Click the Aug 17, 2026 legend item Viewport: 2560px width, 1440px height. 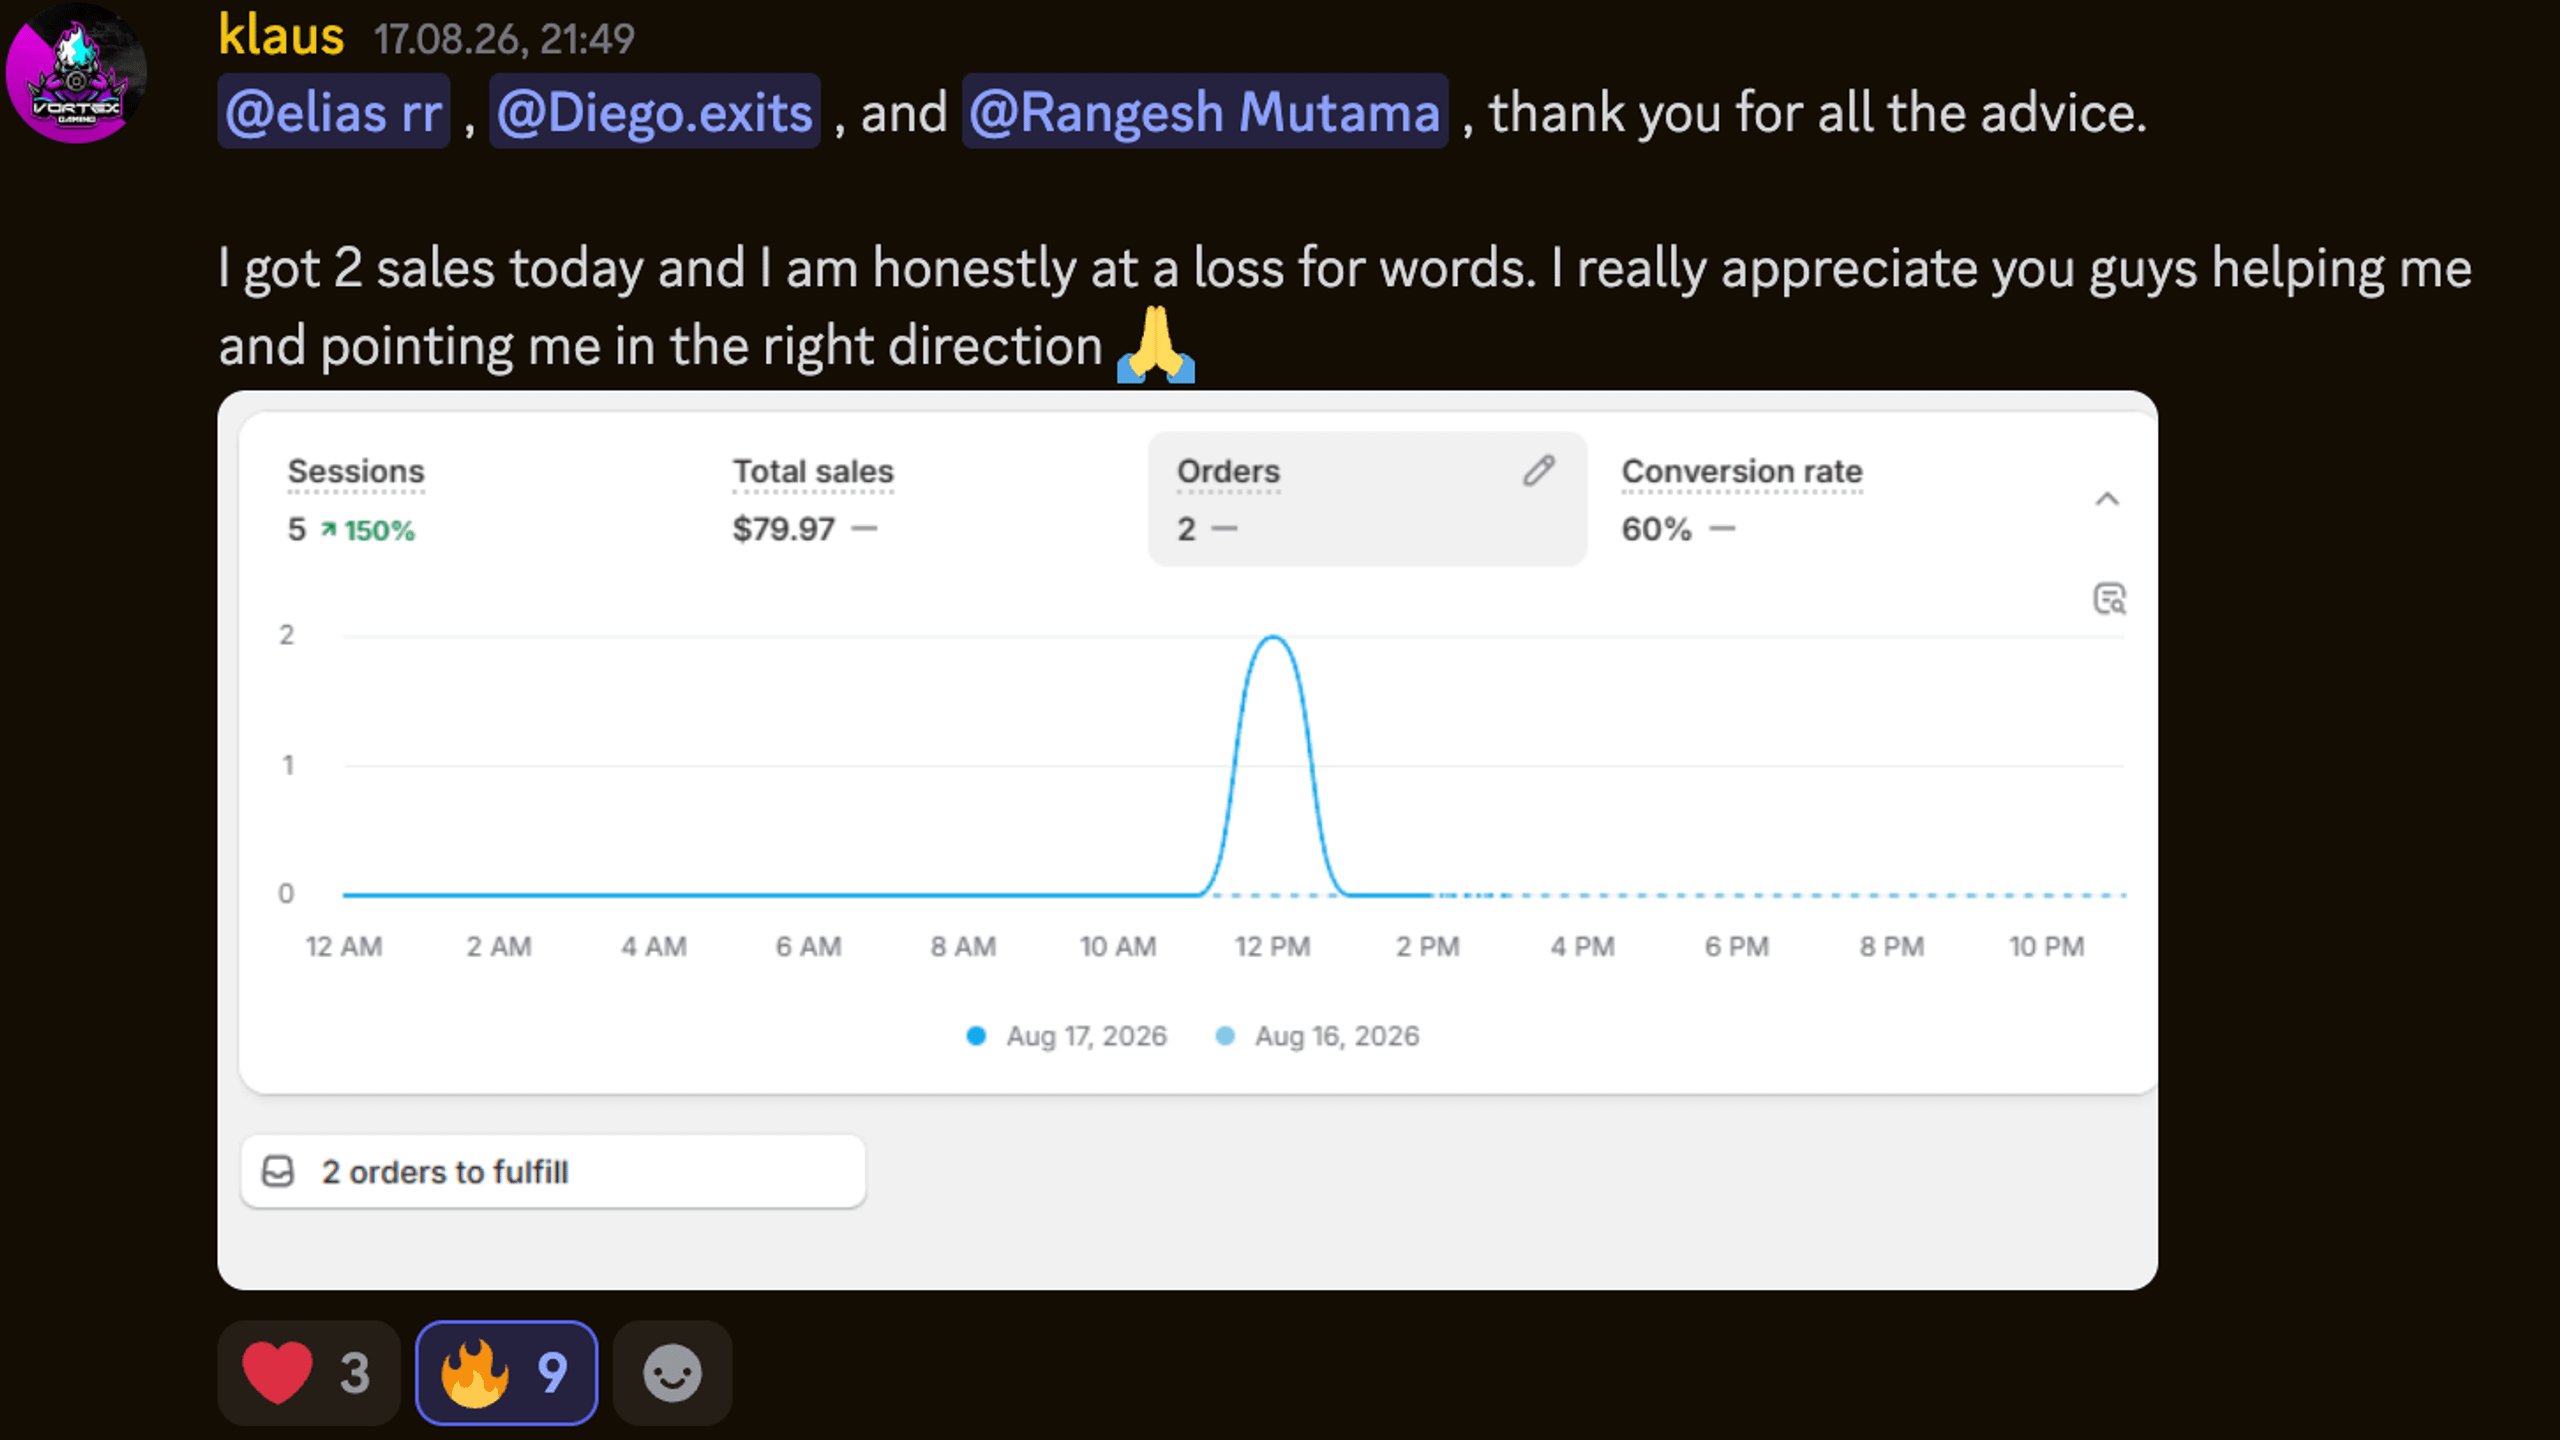point(1066,1036)
